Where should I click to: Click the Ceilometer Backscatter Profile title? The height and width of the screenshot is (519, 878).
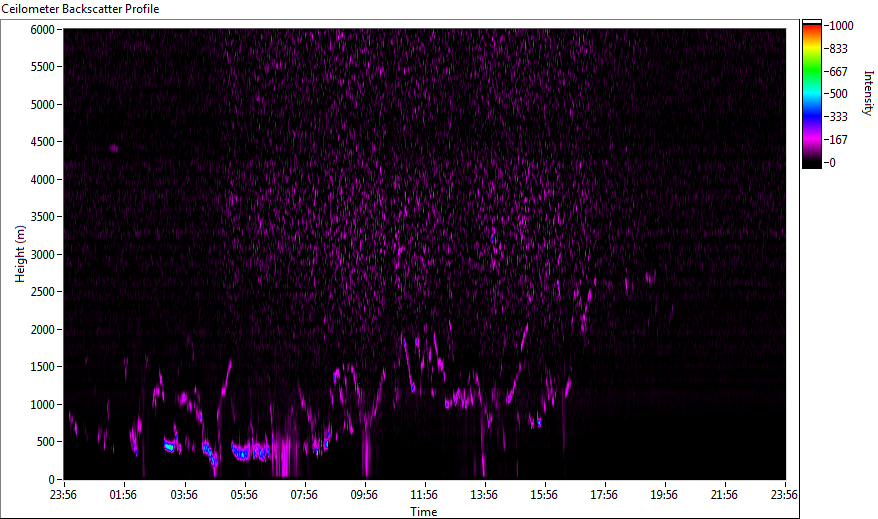click(x=80, y=9)
